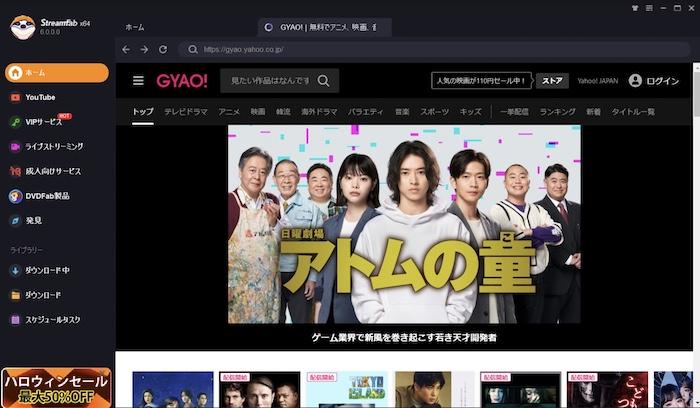Open Scheduled Tasks (スケジュールタスク) entry

[45, 320]
